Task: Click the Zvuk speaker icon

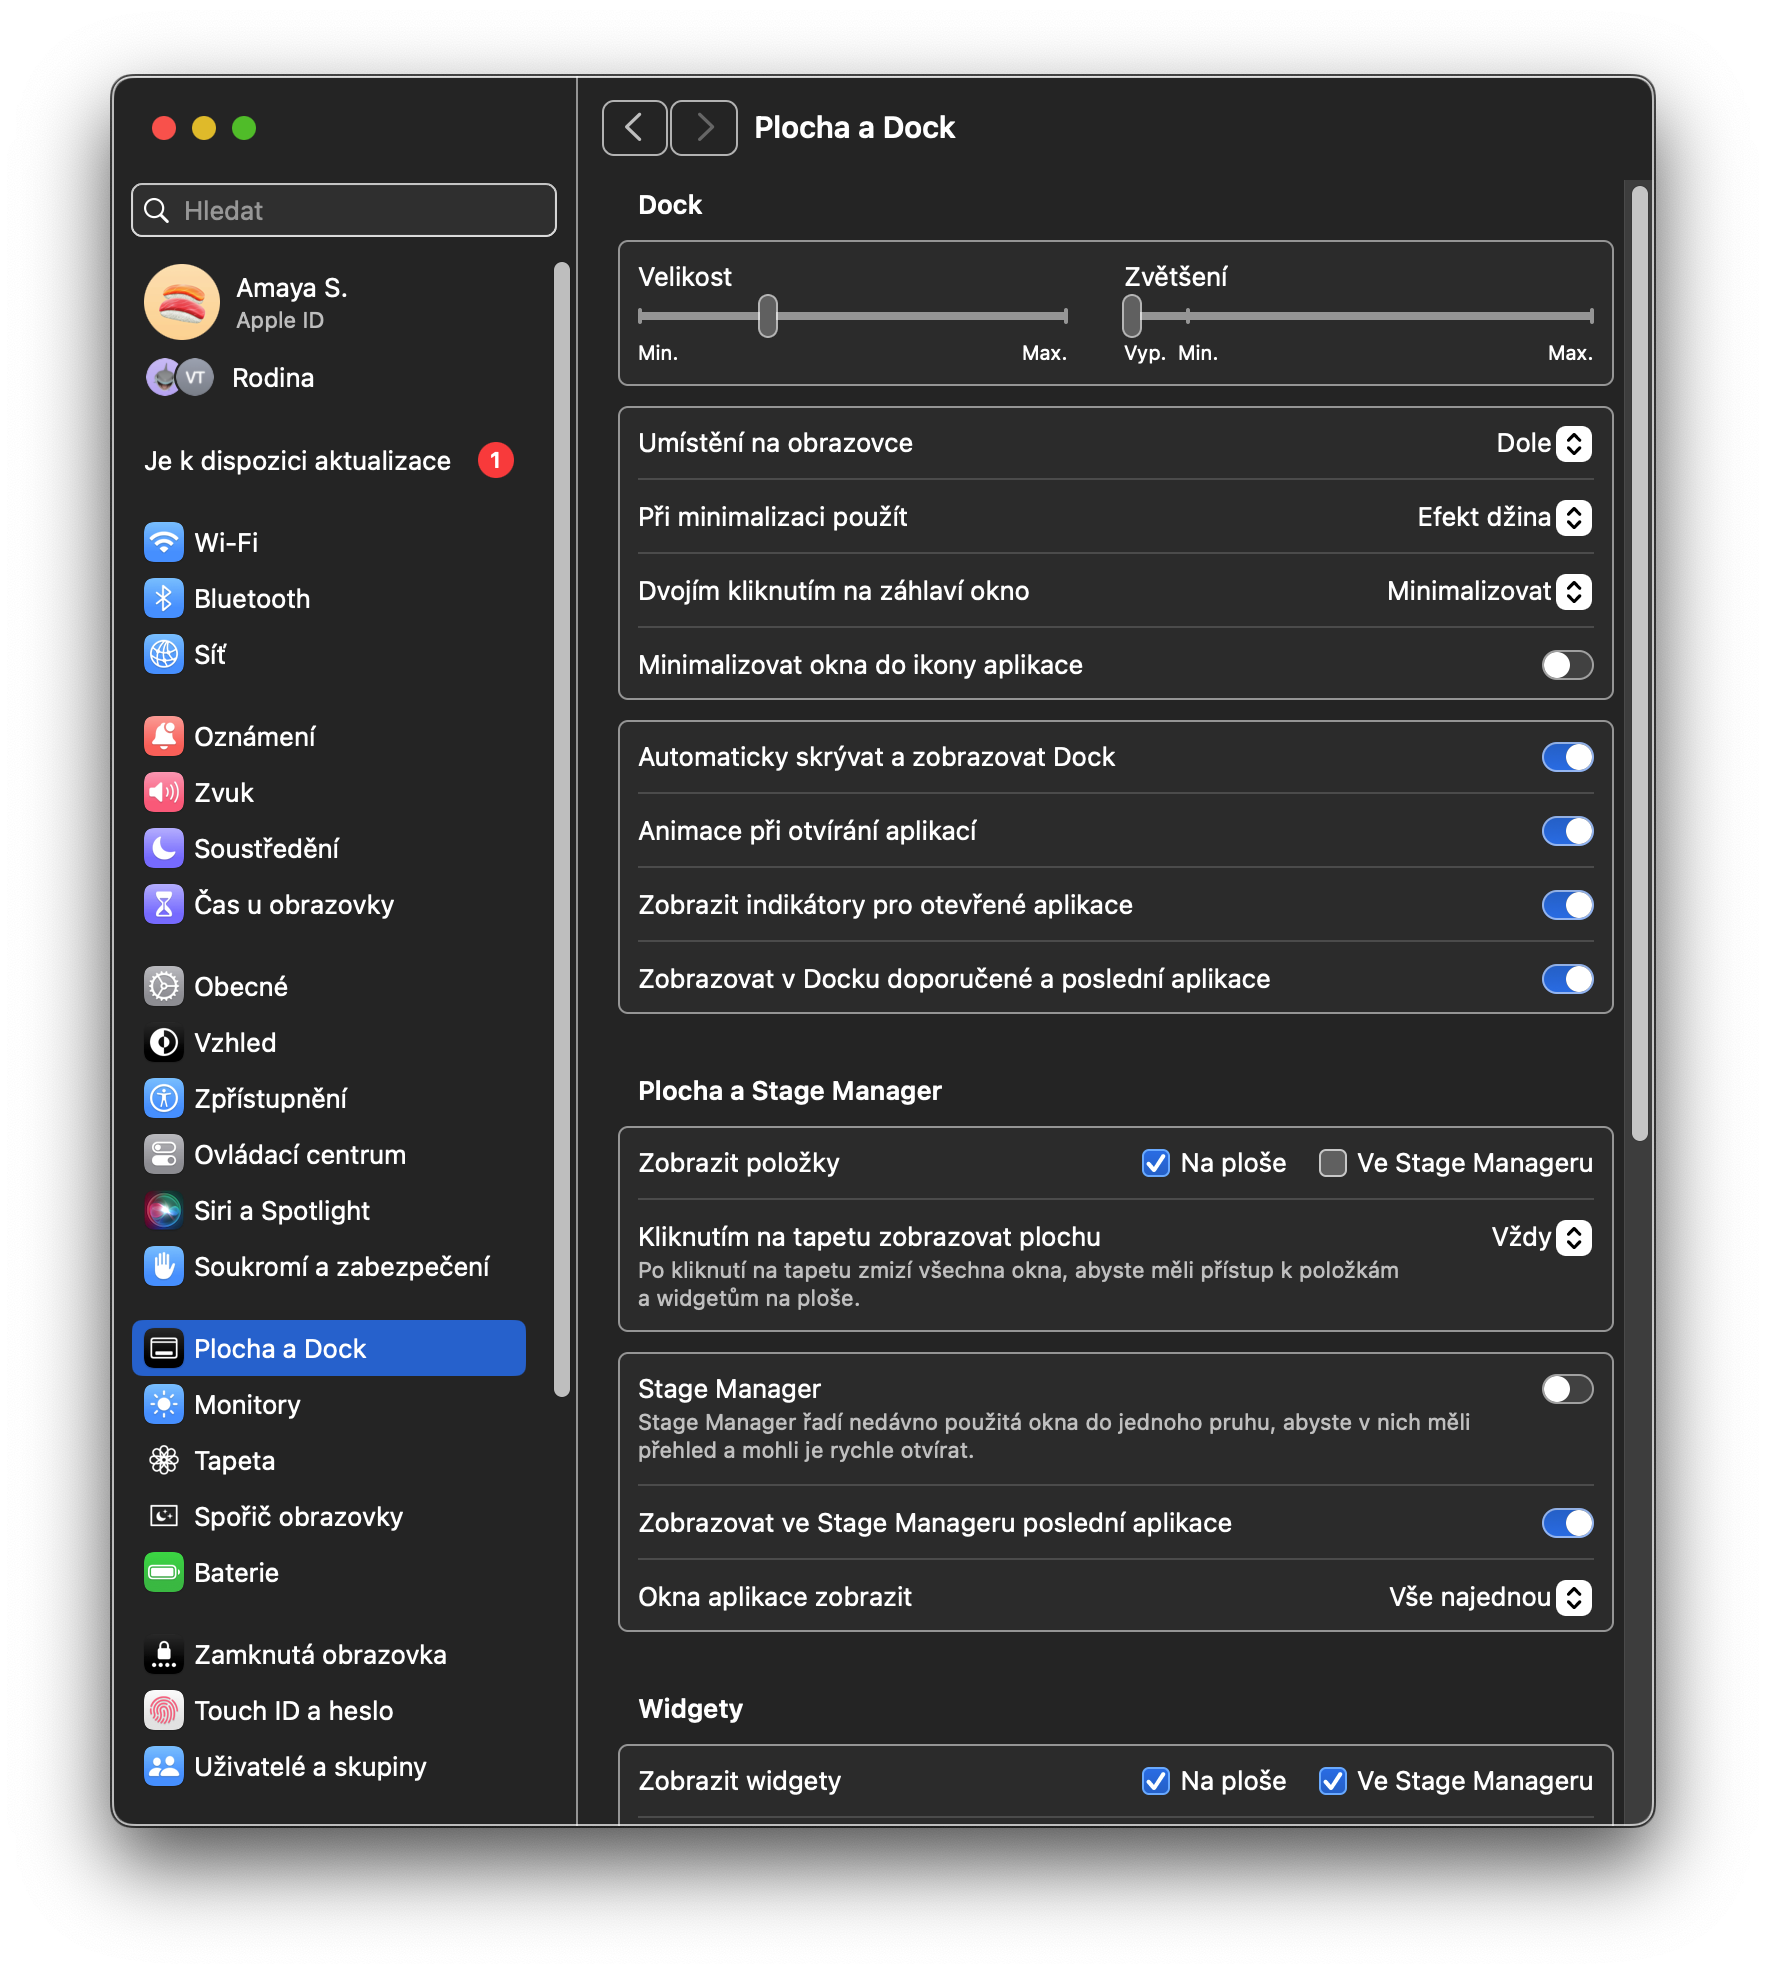Action: [164, 793]
